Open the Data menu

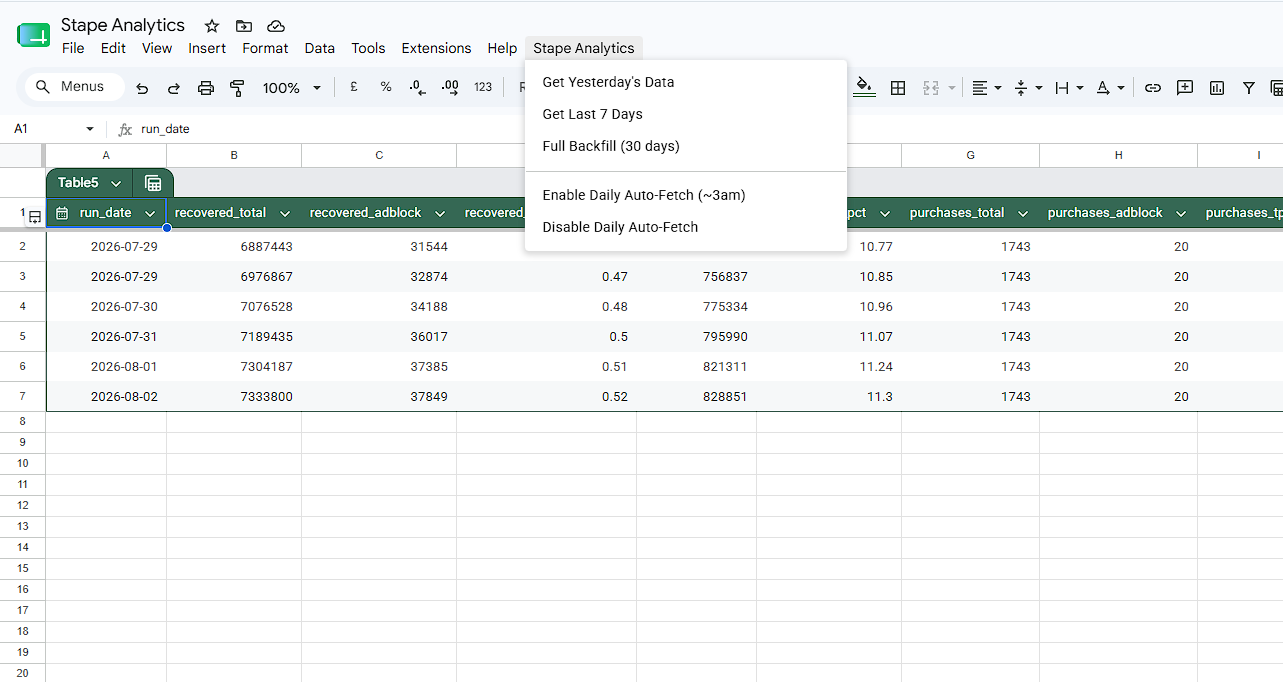coord(320,48)
